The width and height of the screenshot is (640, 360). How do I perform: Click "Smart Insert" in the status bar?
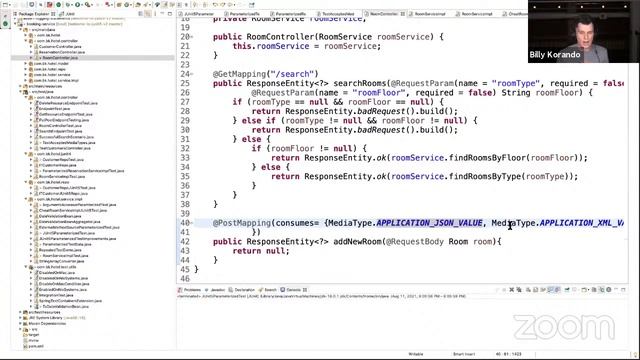coord(464,354)
